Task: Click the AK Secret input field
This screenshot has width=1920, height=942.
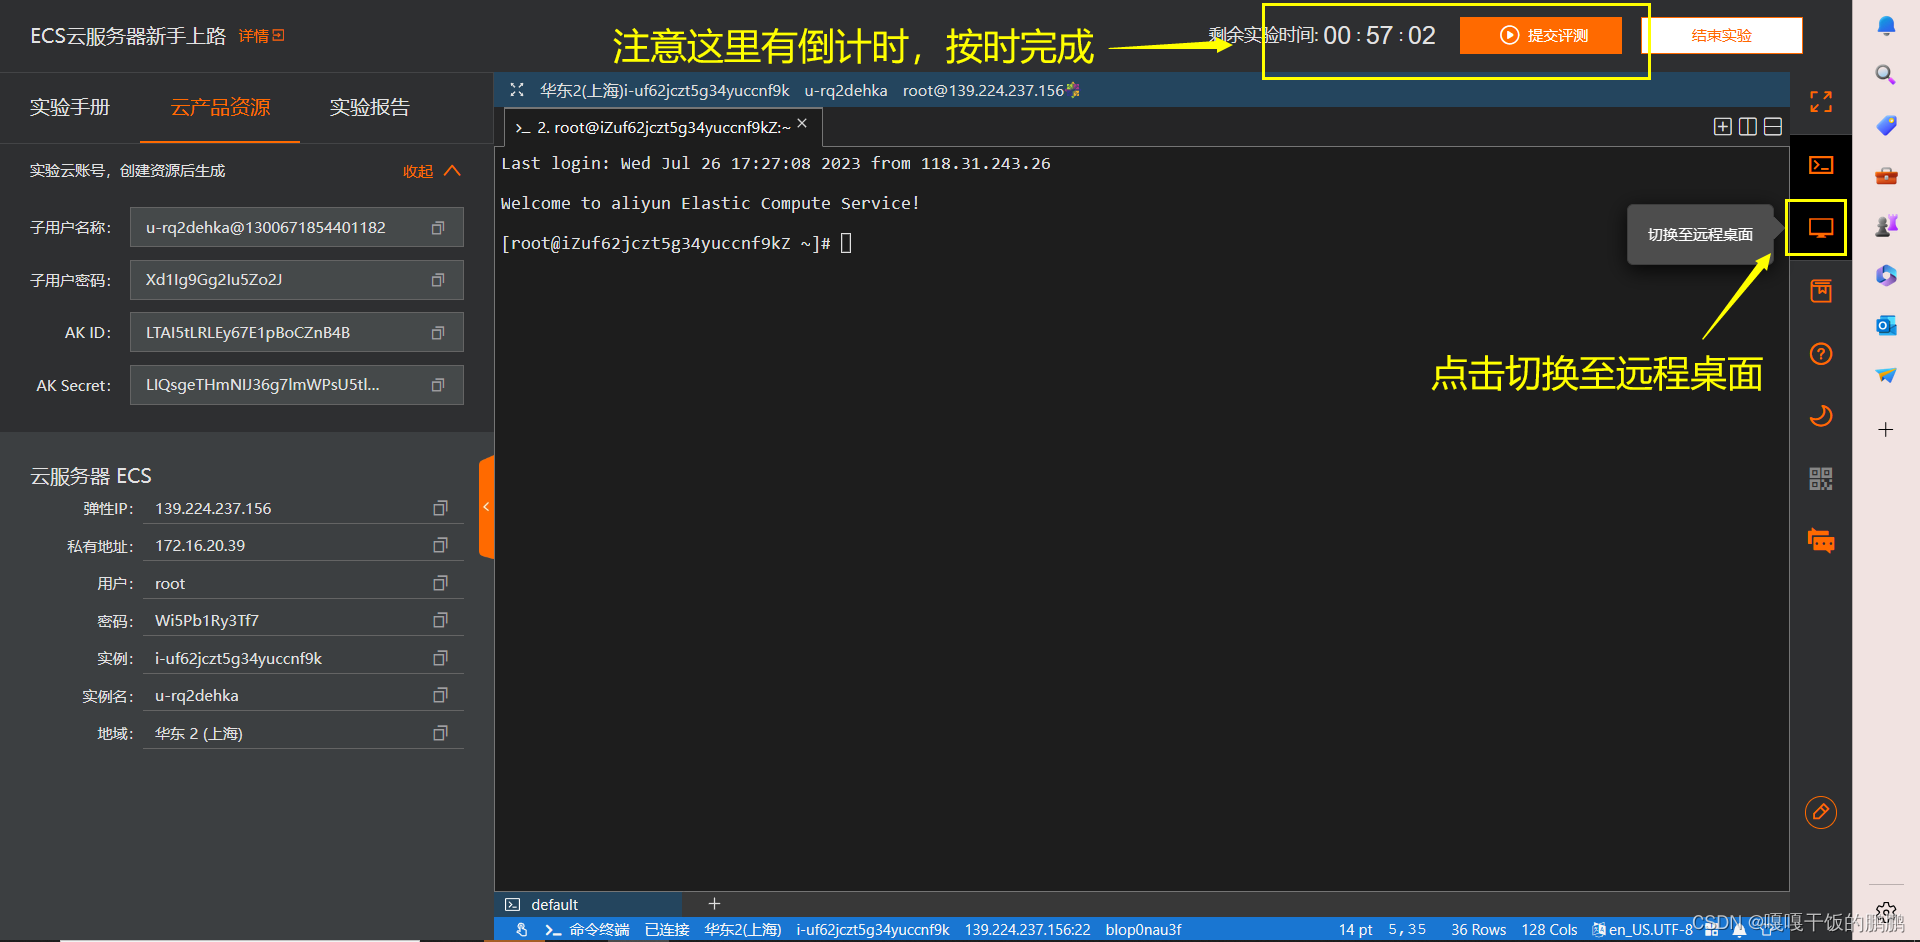Action: (296, 385)
